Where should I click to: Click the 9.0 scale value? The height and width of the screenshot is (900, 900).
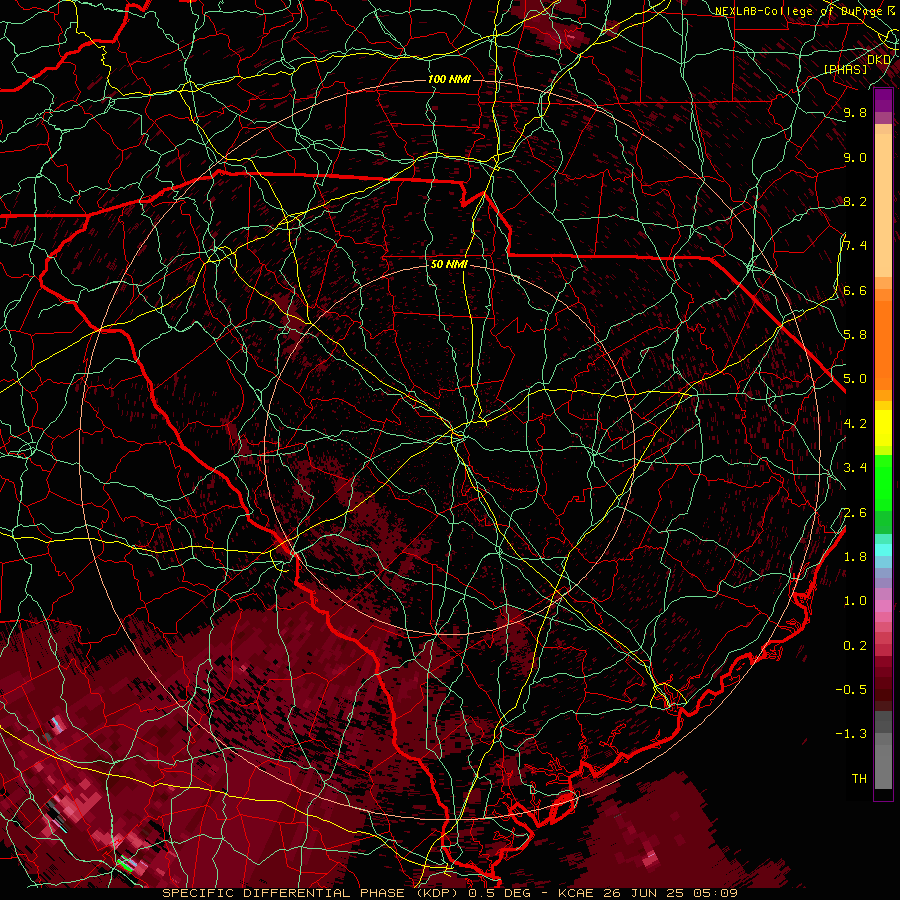[855, 157]
